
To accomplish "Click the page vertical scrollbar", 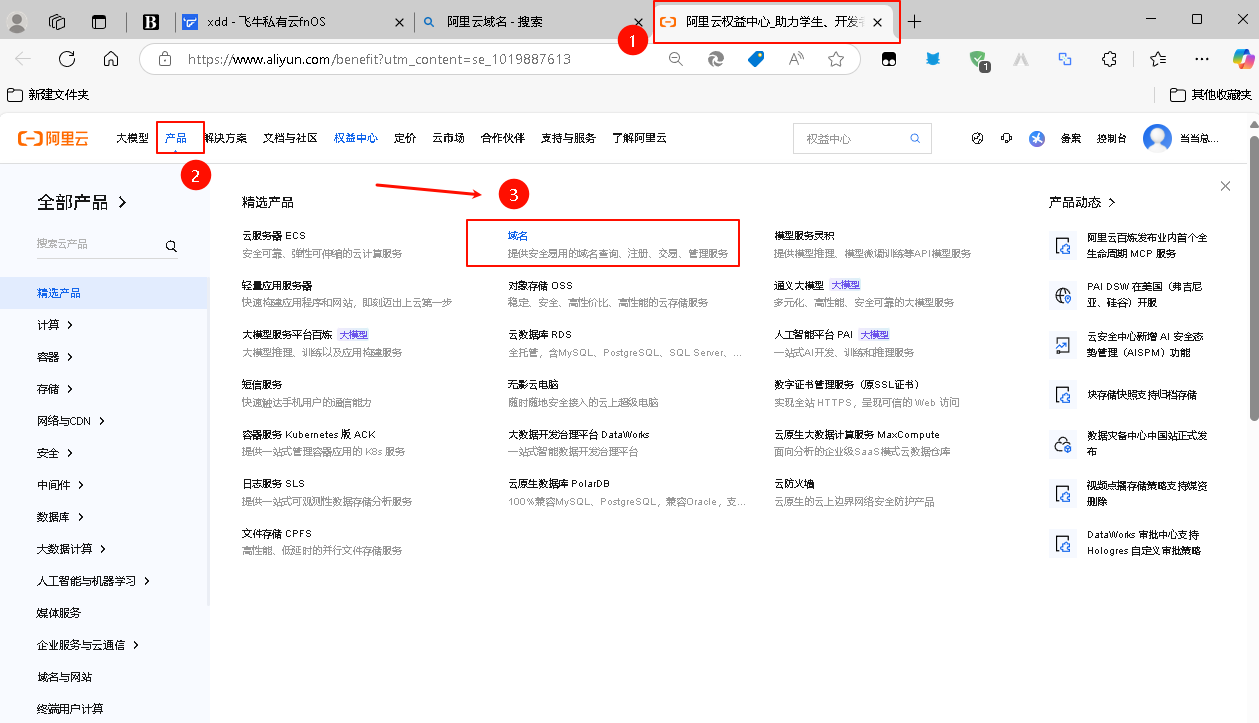I will (x=1253, y=277).
